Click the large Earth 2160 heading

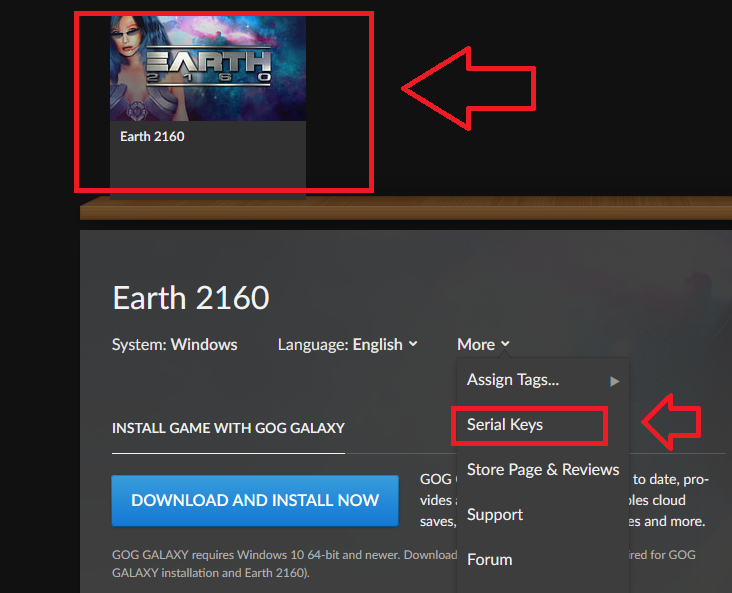point(191,298)
